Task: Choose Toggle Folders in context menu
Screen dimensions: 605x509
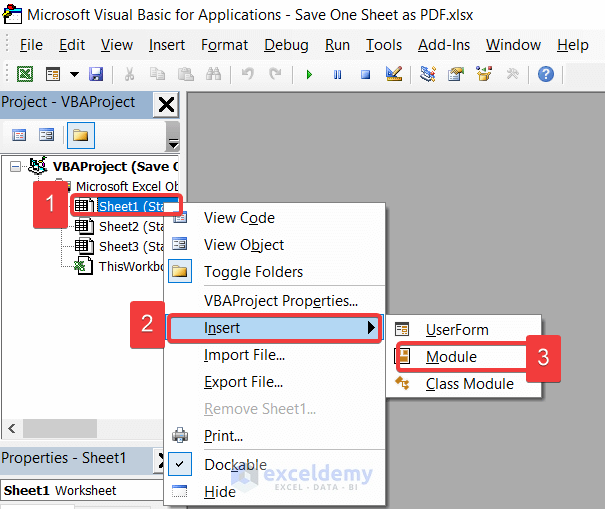Action: pyautogui.click(x=276, y=272)
